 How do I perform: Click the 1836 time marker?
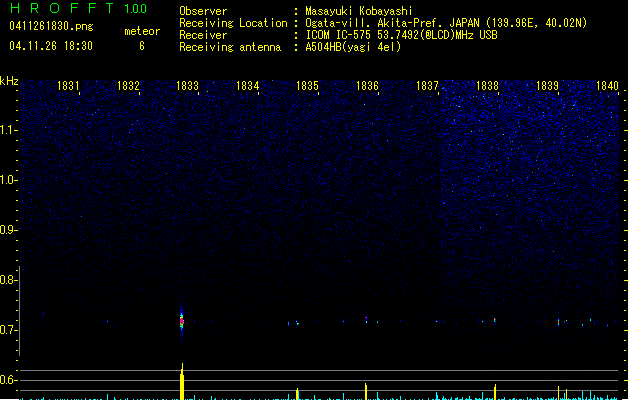[367, 86]
